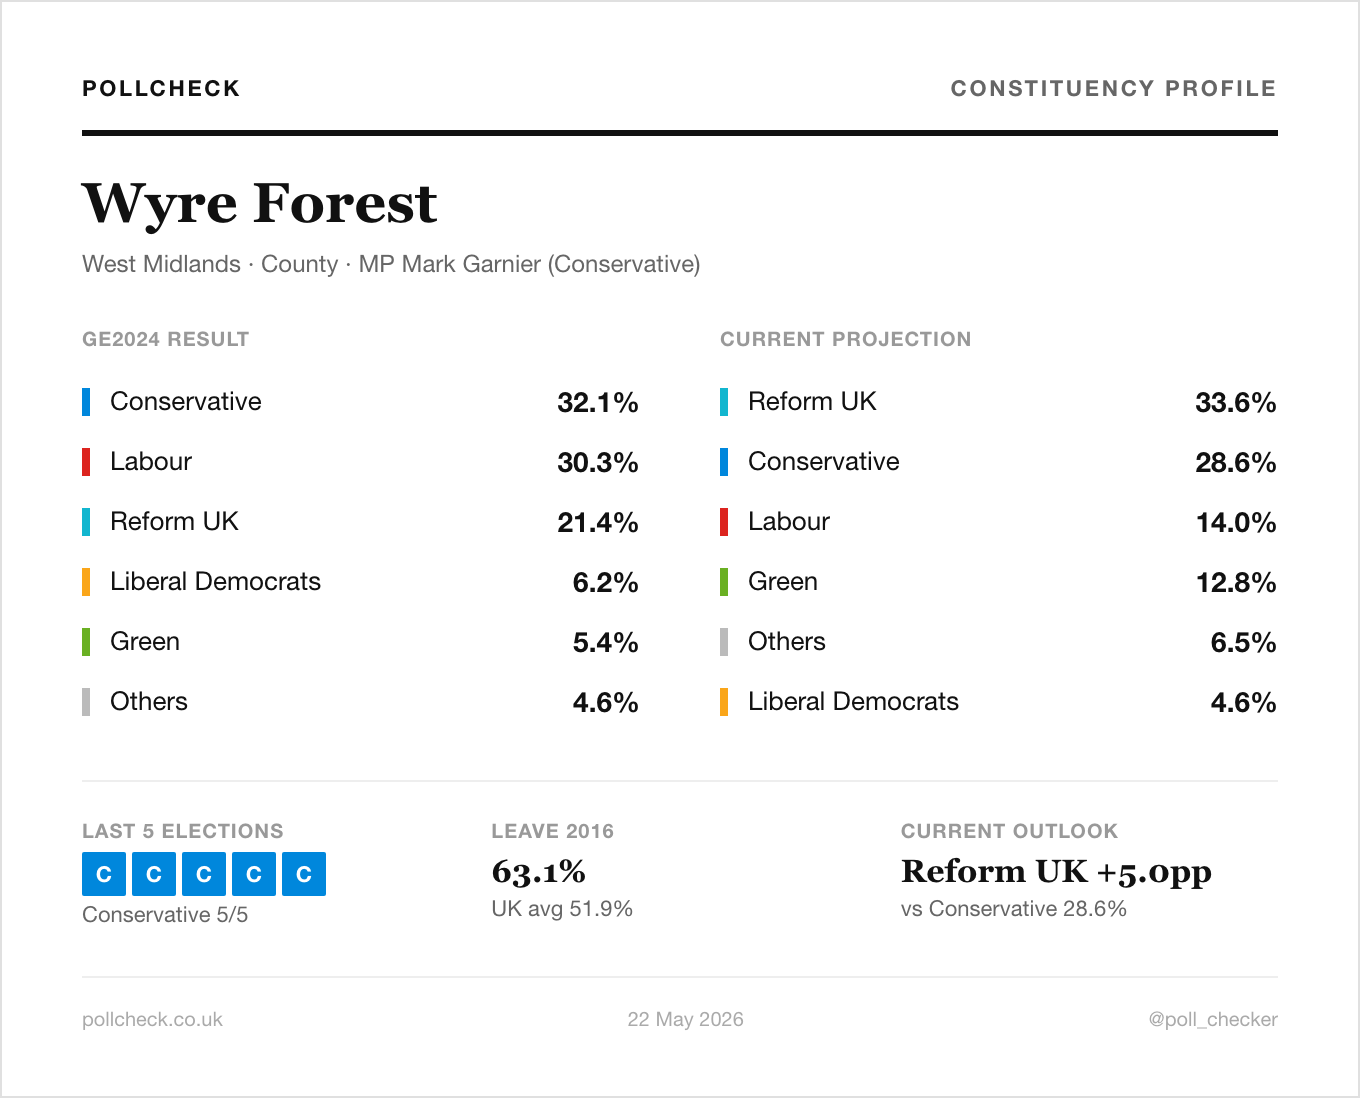Click the blue Conservative swatch in GE2024 results
Viewport: 1360px width, 1098px height.
pos(86,402)
